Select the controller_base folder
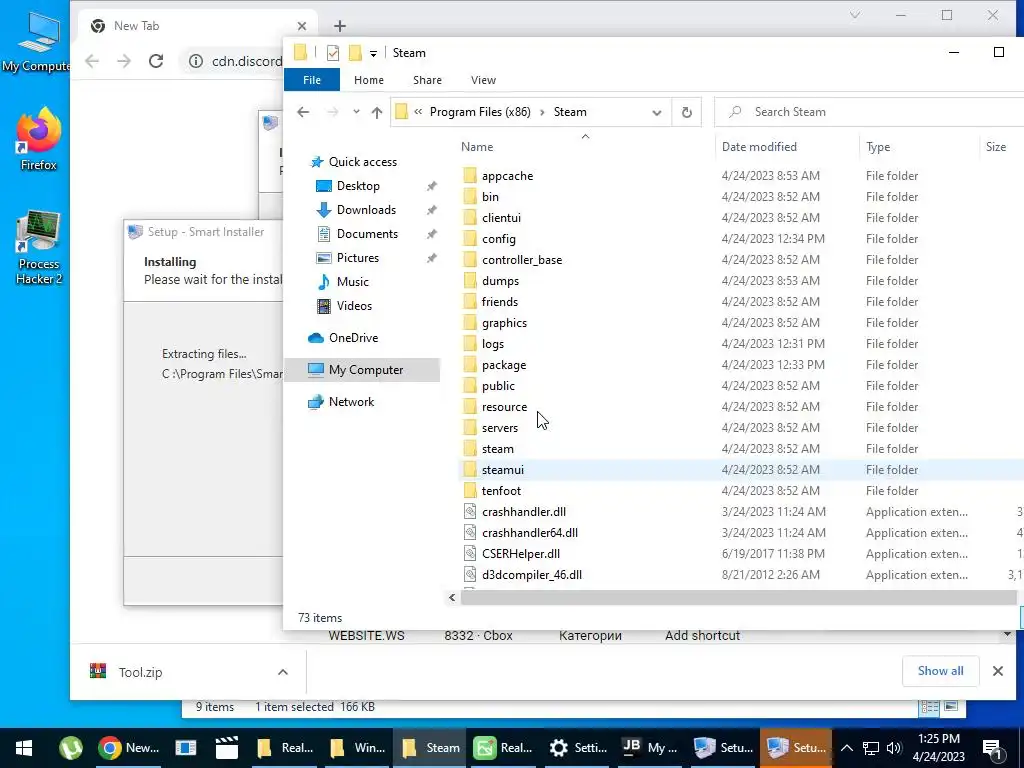The height and width of the screenshot is (768, 1024). [521, 259]
